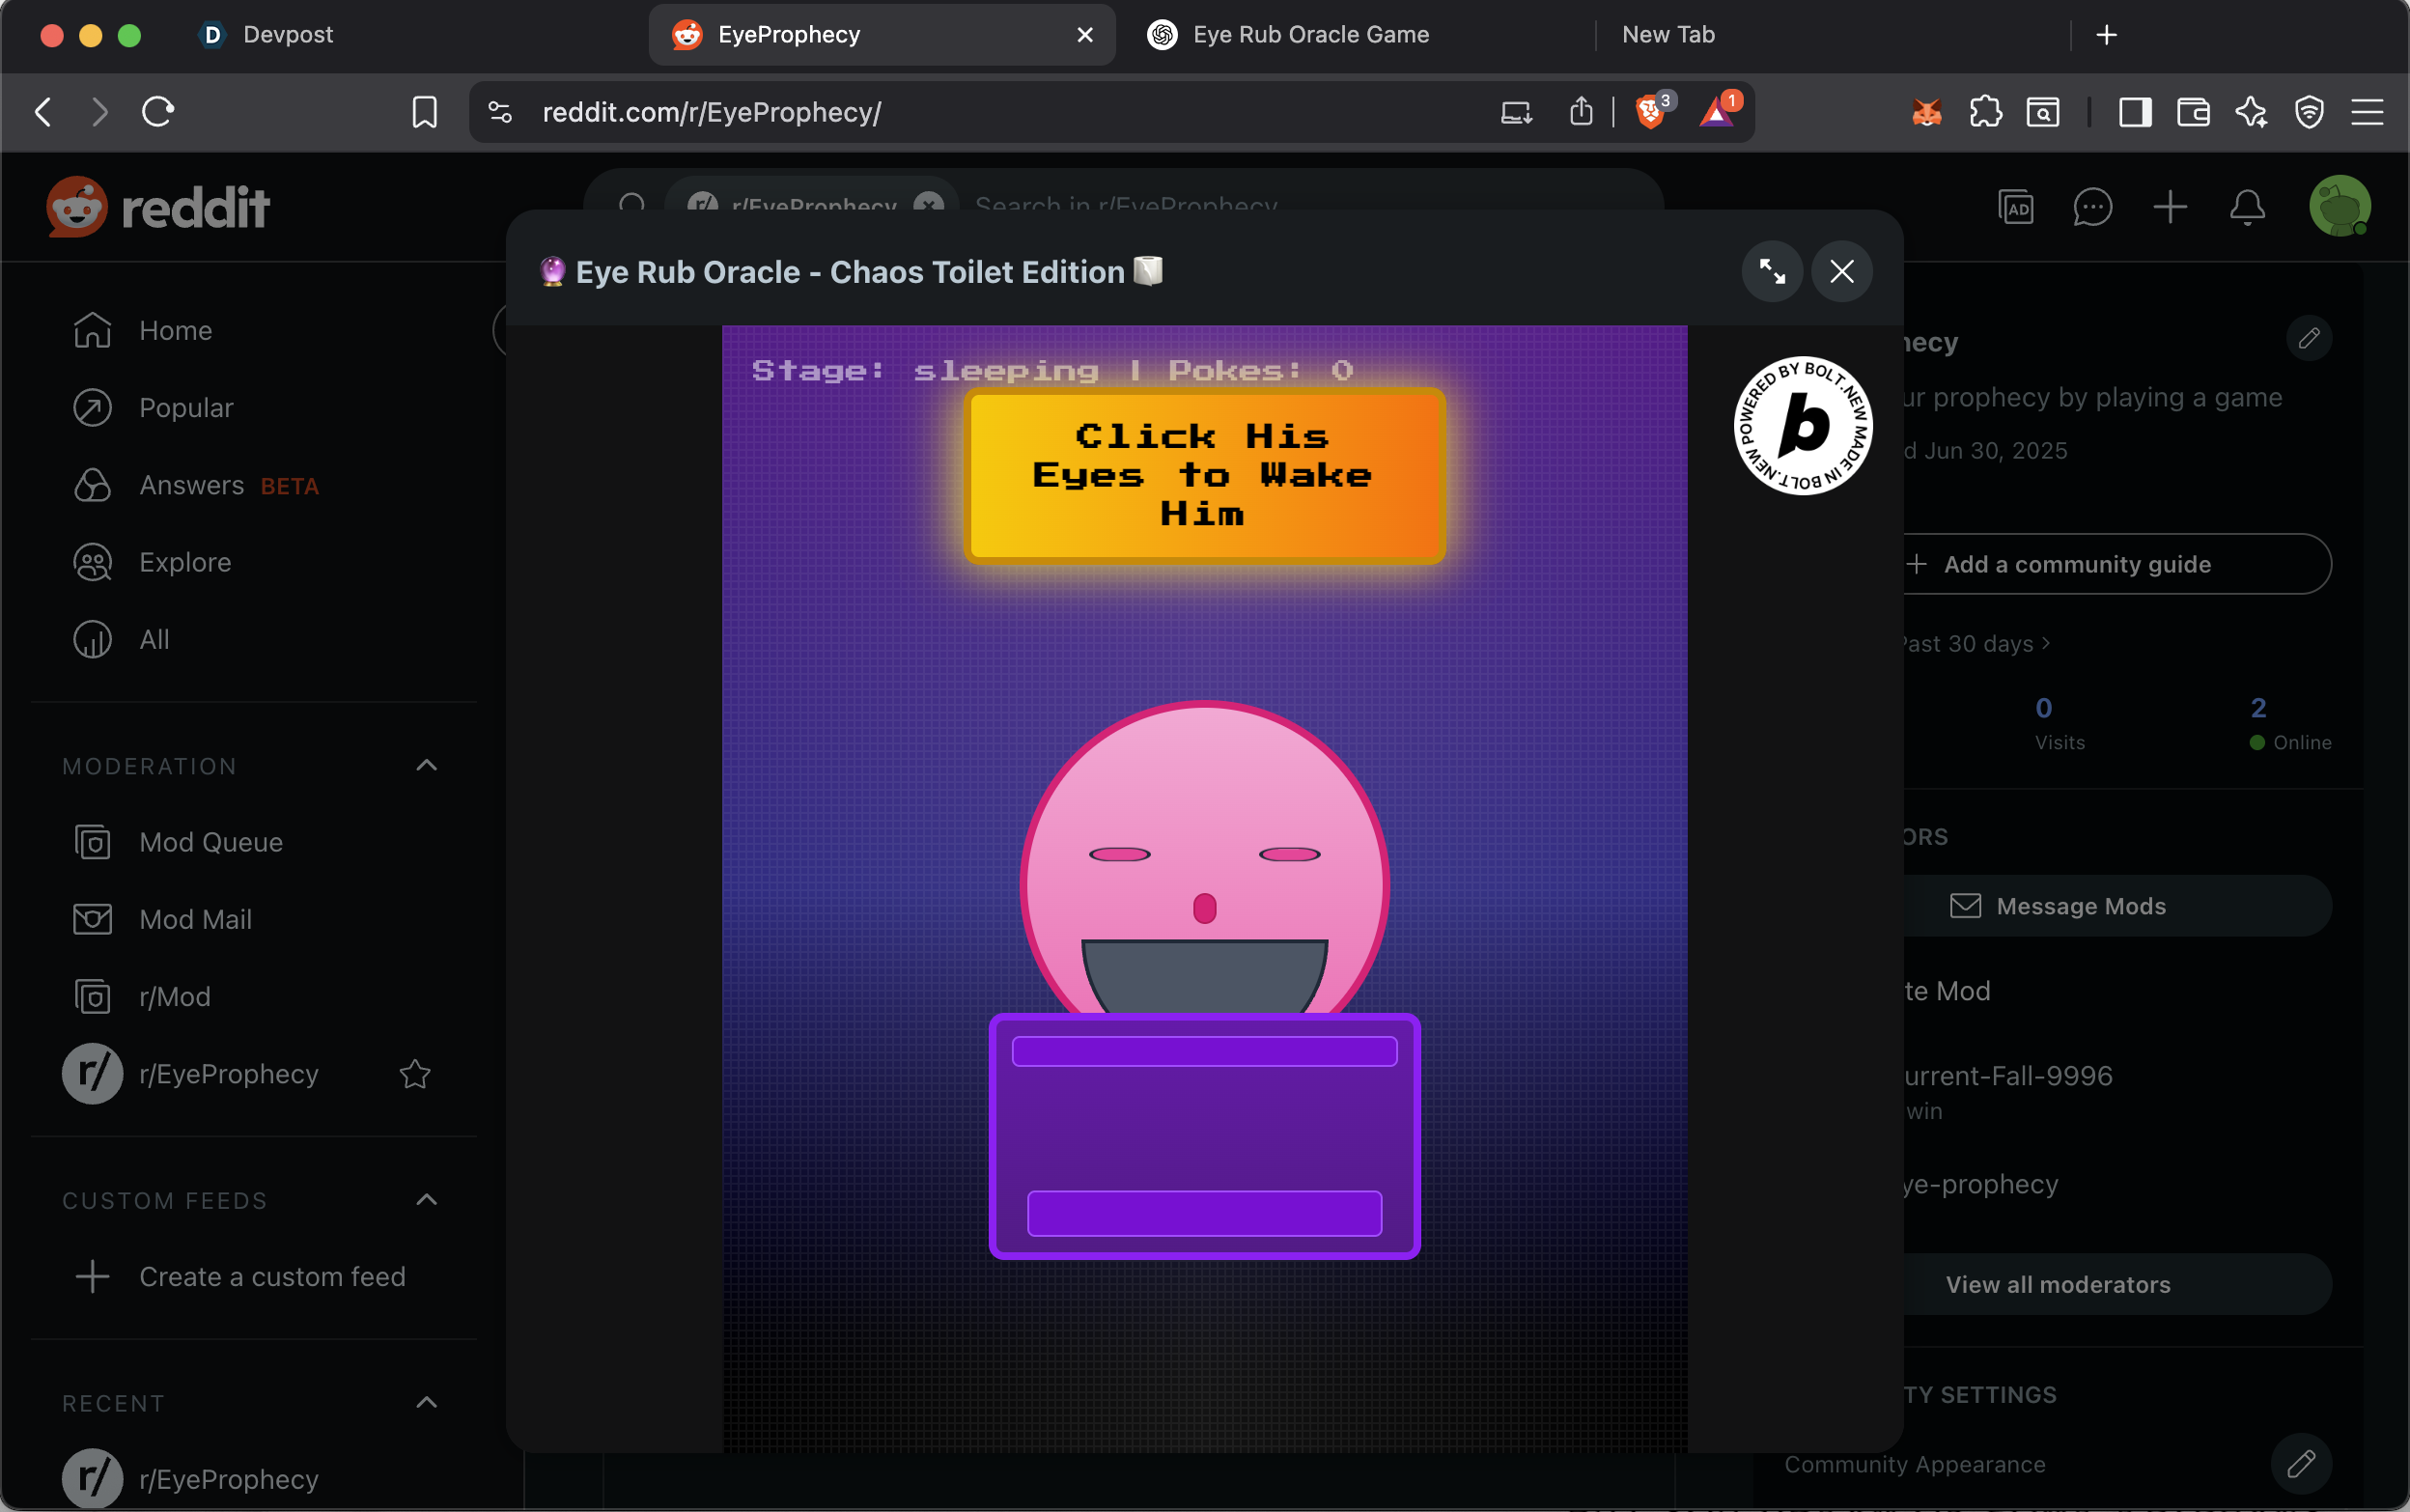This screenshot has height=1512, width=2410.
Task: Click the Message Mods button
Action: coord(2080,906)
